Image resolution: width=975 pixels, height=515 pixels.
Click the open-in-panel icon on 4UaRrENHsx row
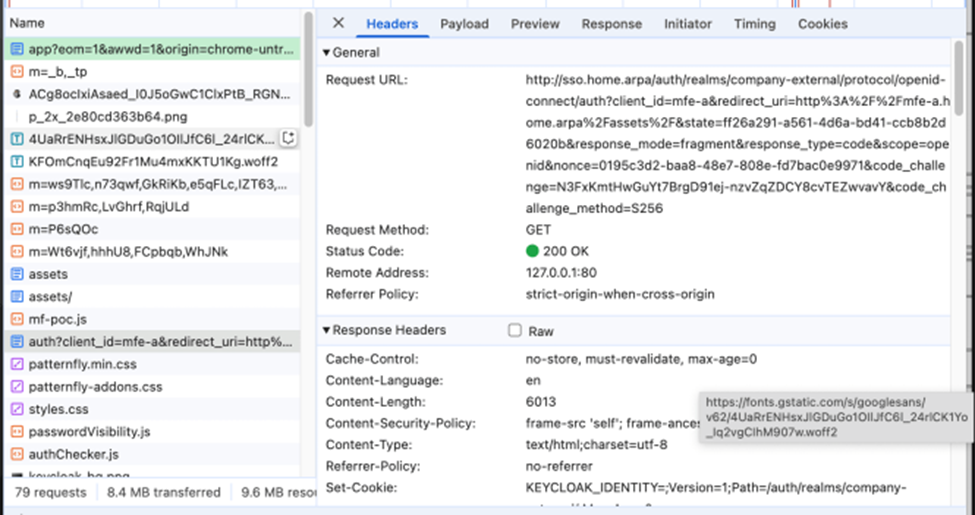click(288, 138)
